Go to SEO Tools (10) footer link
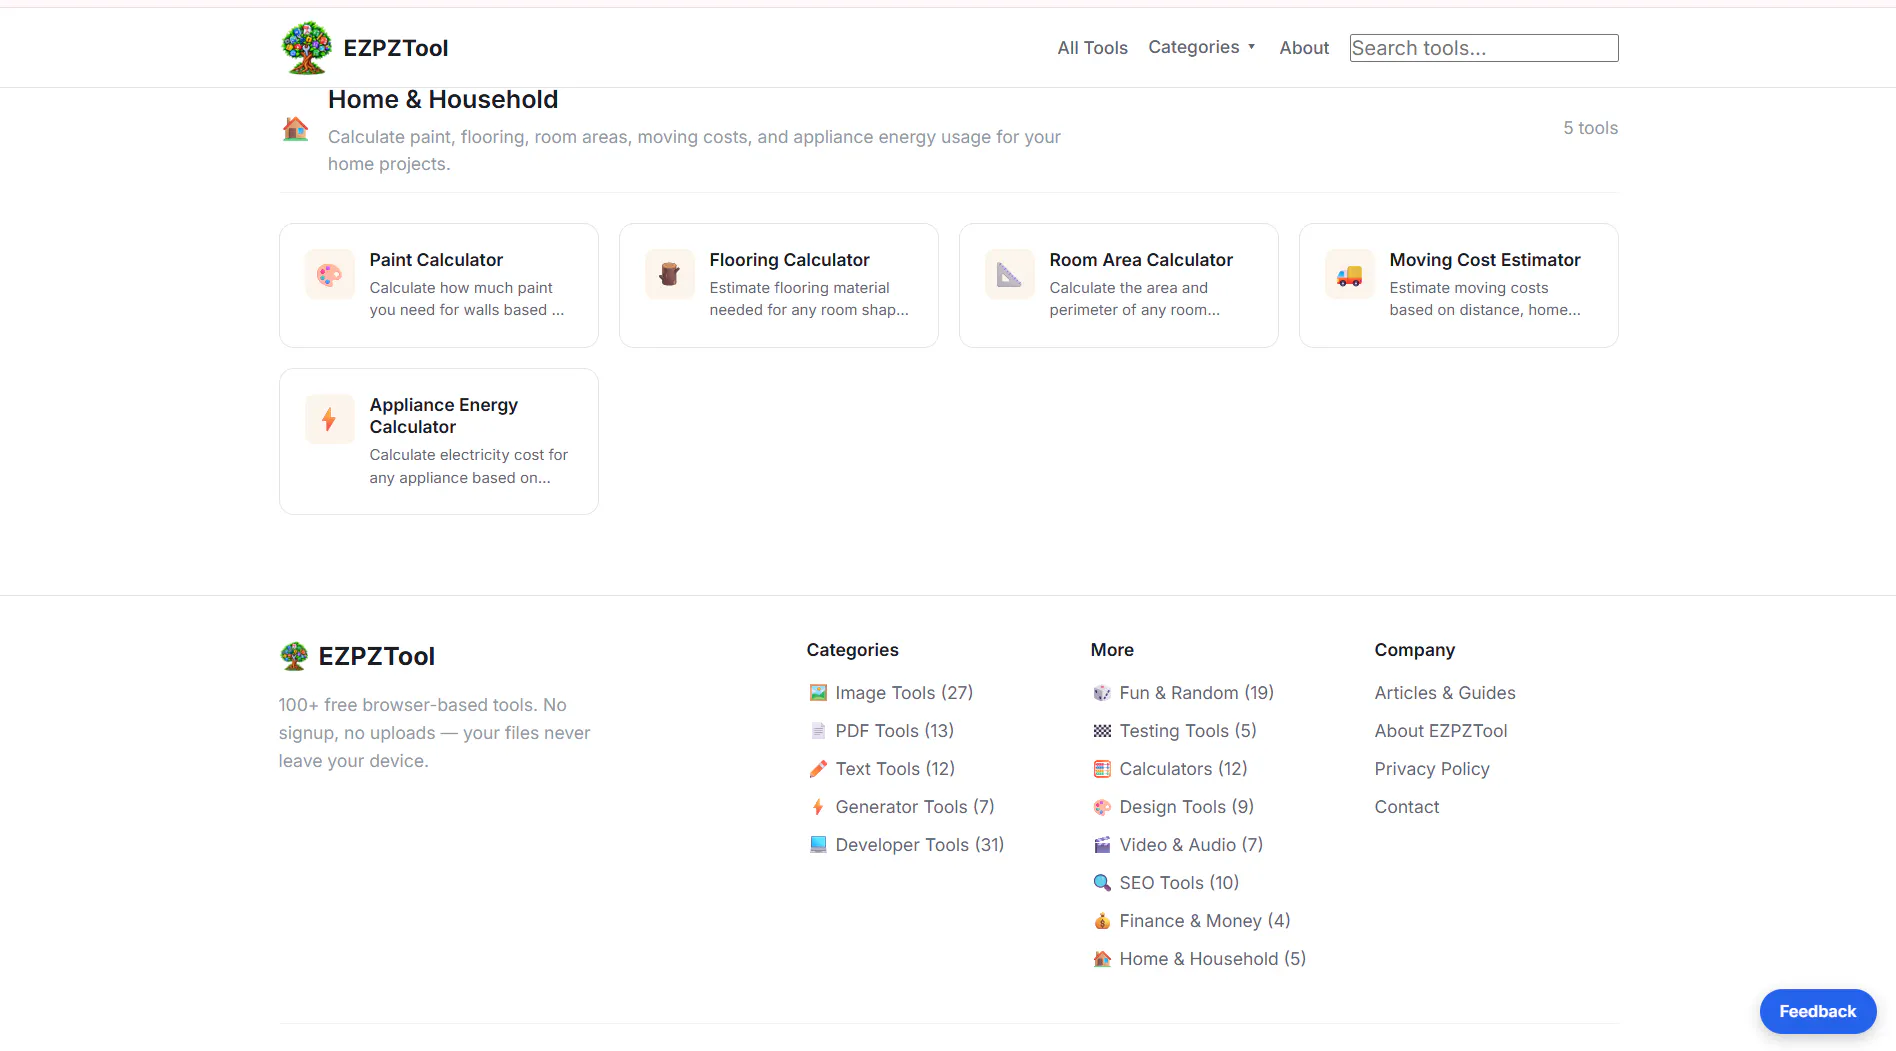The image size is (1896, 1051). [1179, 883]
